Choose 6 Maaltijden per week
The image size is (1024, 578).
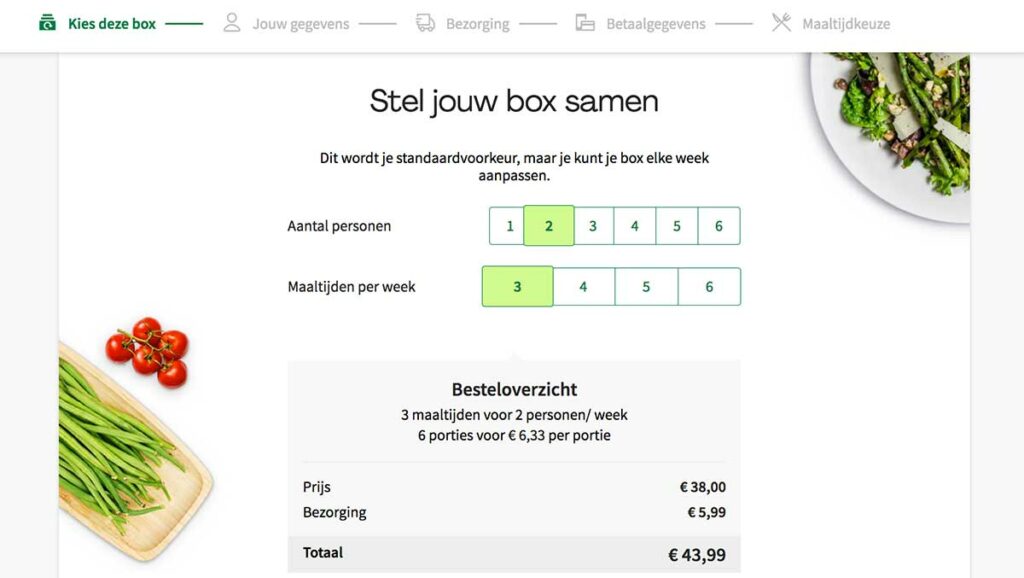[x=709, y=287]
